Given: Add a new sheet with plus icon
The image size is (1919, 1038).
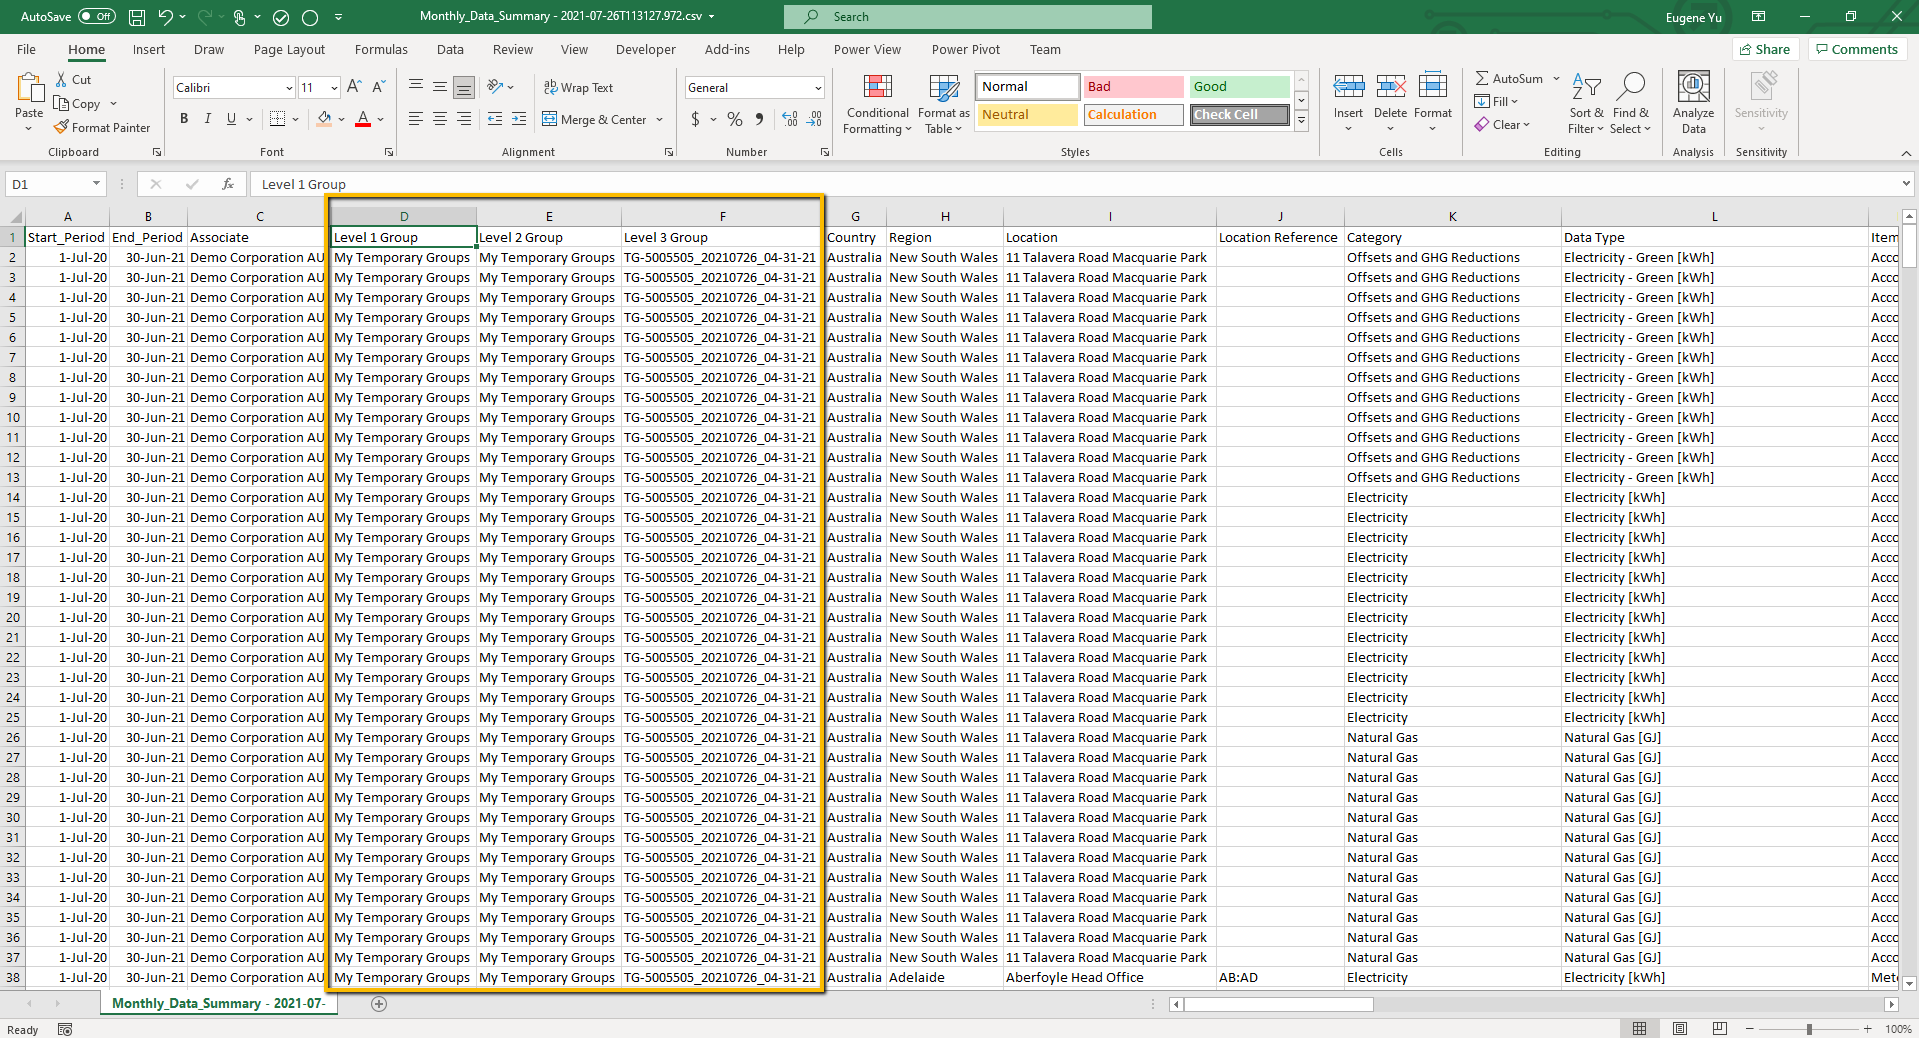Looking at the screenshot, I should tap(379, 1004).
